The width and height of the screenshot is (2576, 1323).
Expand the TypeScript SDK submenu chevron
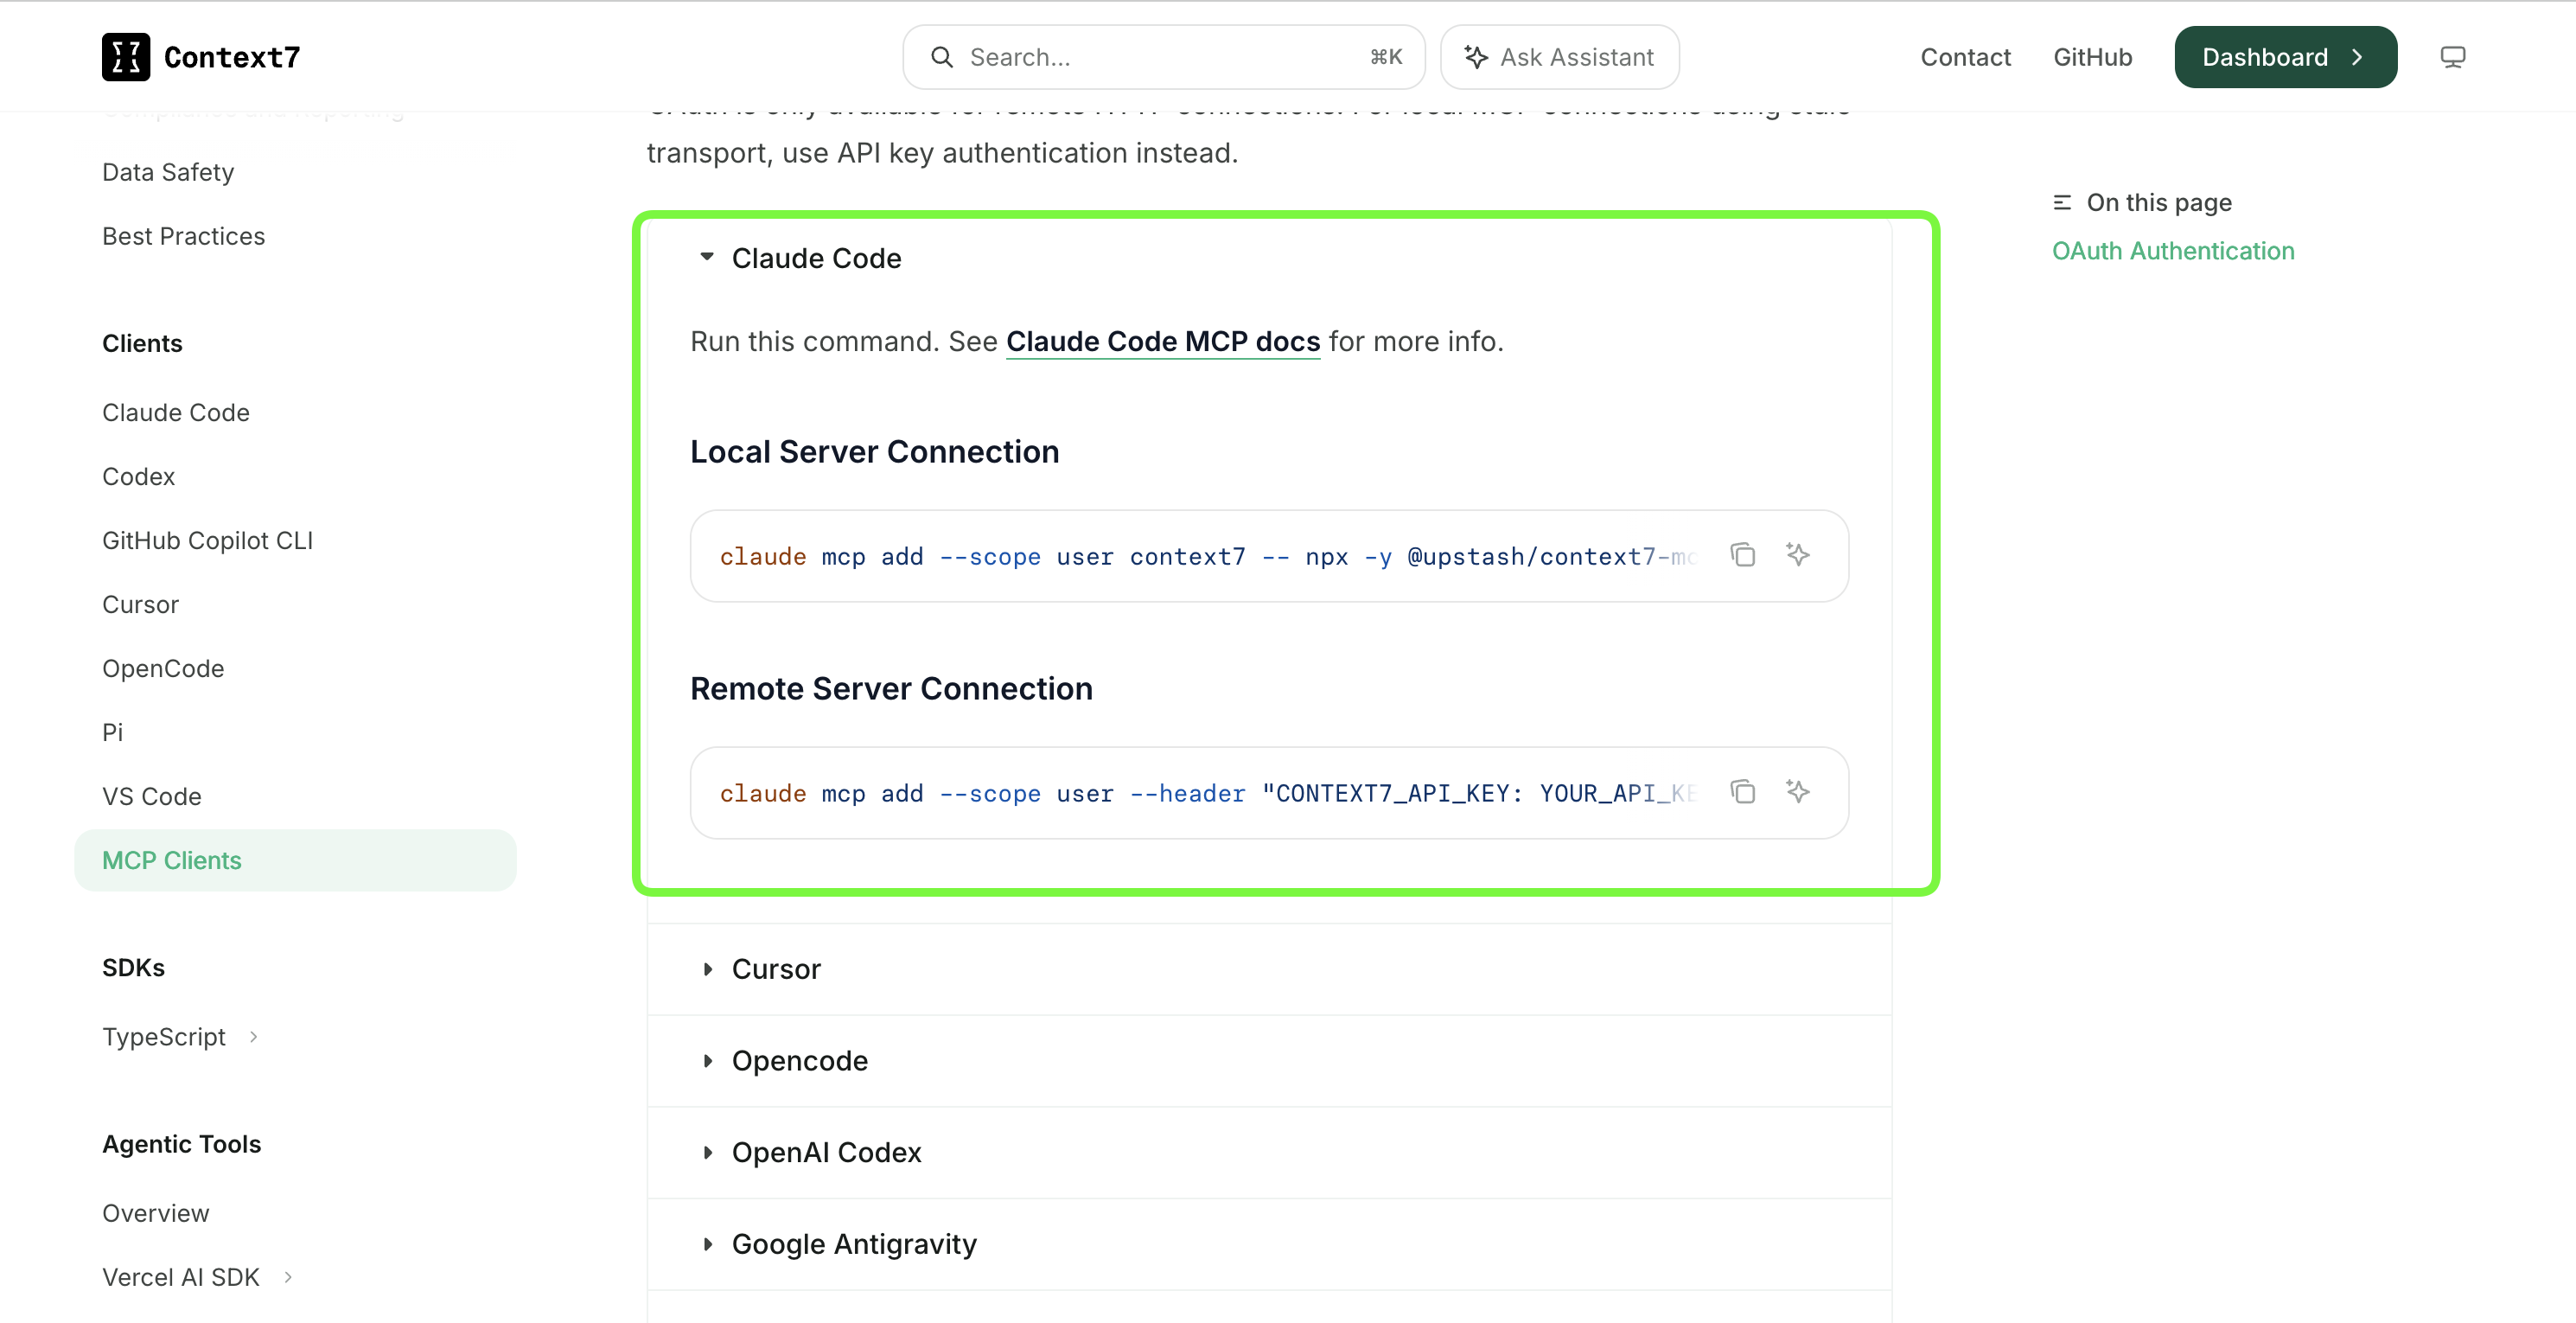tap(254, 1037)
